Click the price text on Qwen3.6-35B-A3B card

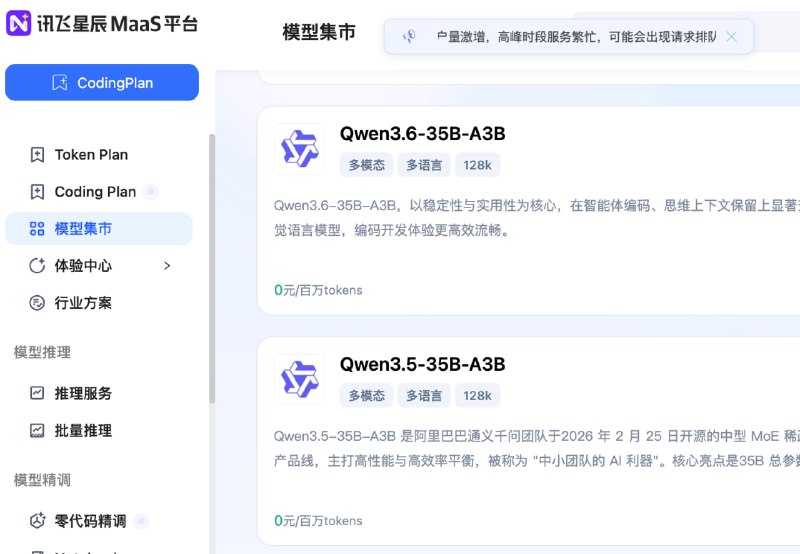click(x=318, y=290)
